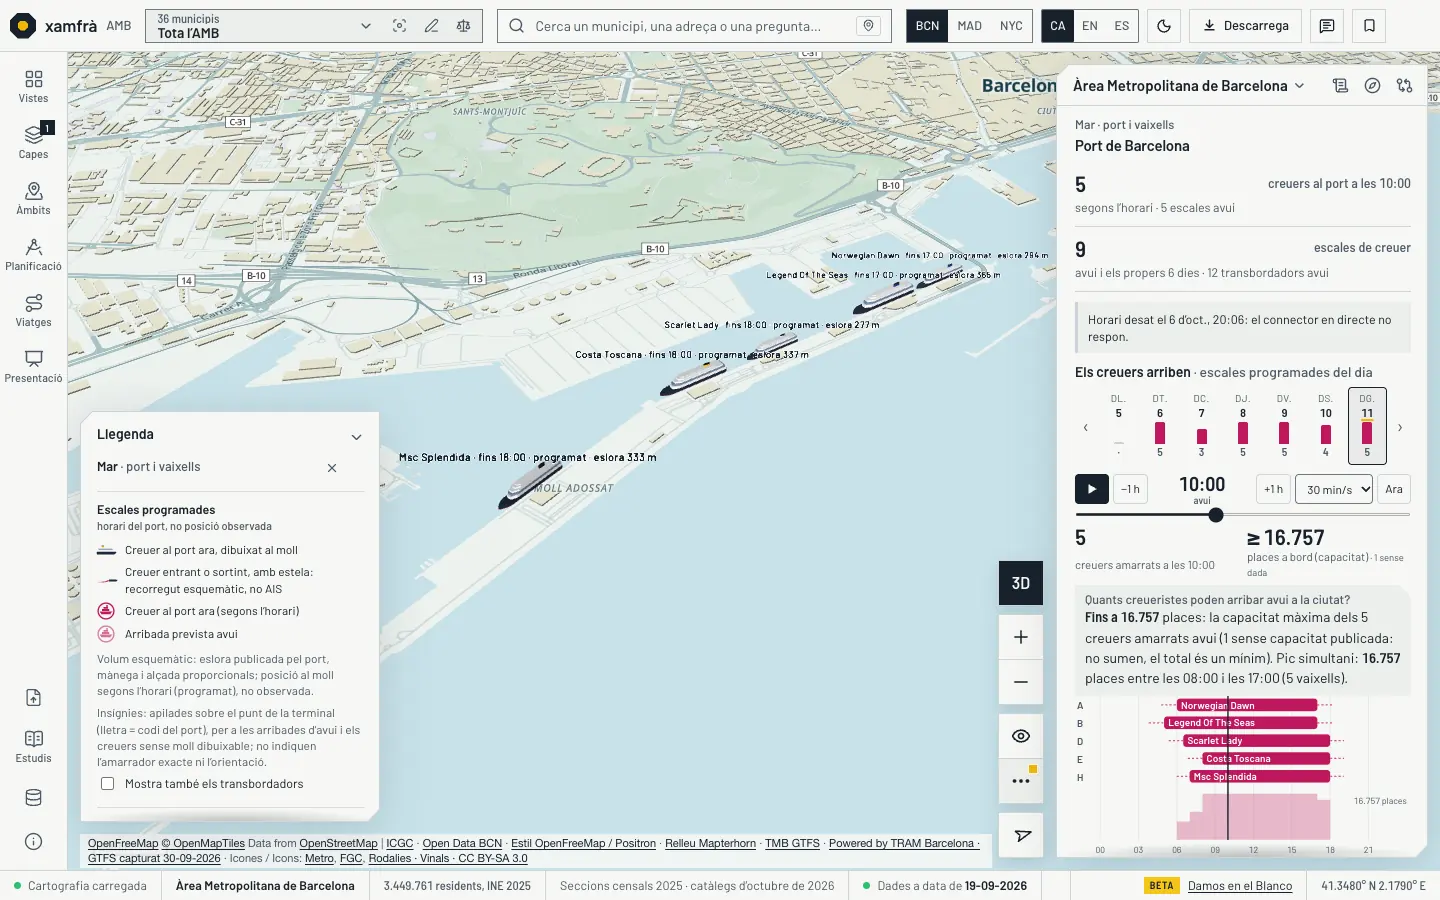Click the municipality search input field
1440x900 pixels.
tap(694, 26)
